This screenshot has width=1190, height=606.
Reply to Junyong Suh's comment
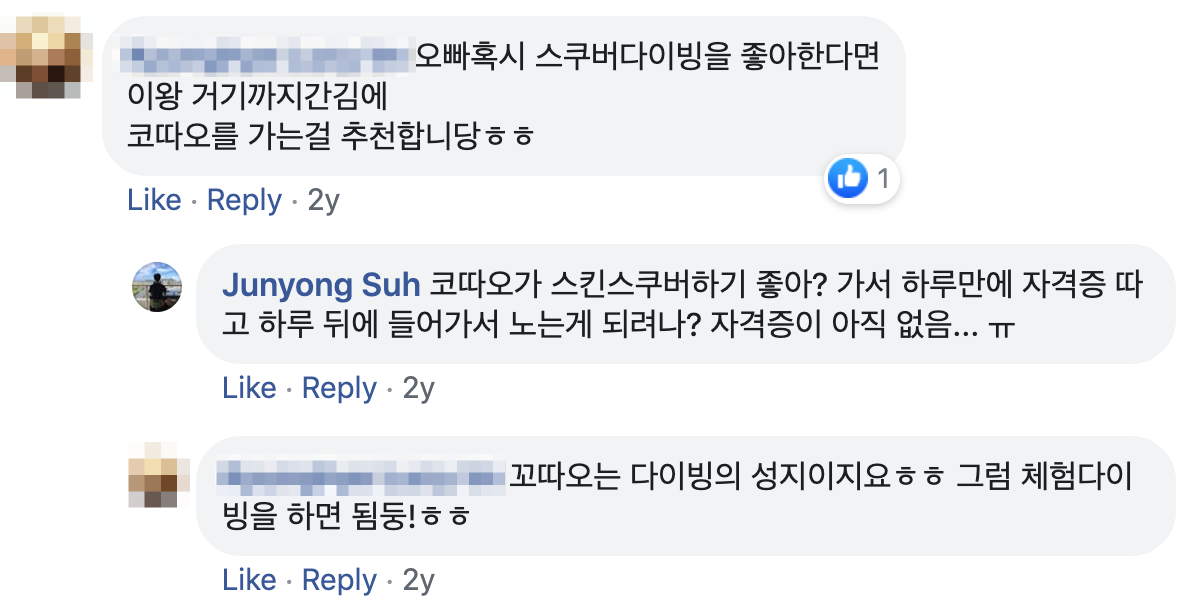point(340,388)
